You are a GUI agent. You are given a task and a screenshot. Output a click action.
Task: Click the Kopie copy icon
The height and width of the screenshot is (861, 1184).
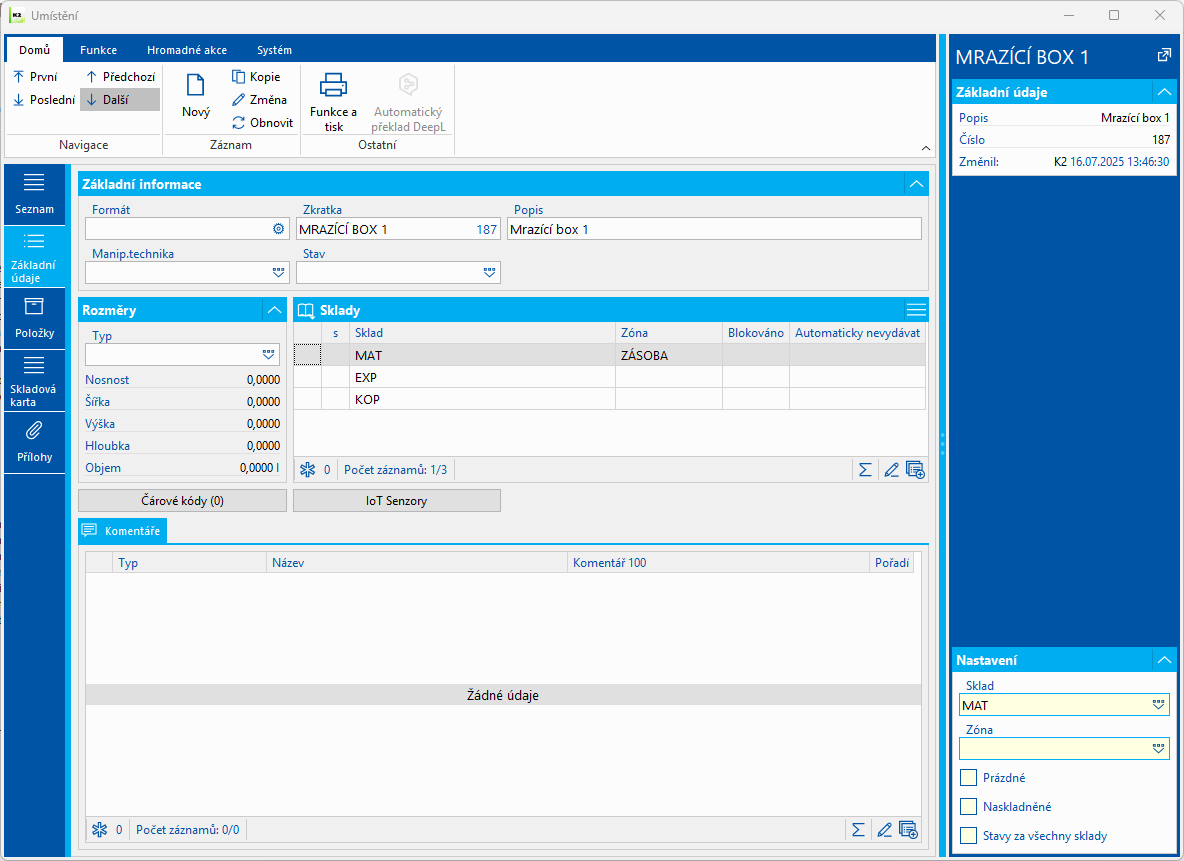[x=238, y=77]
